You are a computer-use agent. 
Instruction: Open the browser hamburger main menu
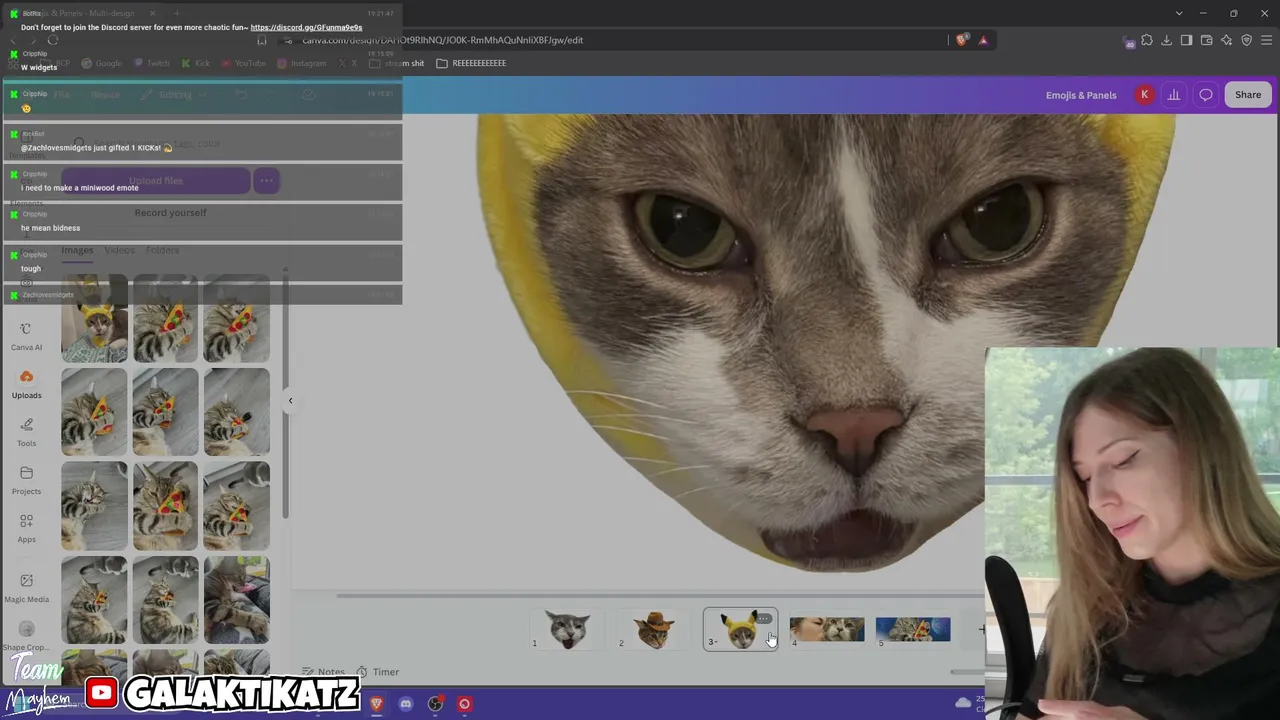coord(1266,40)
